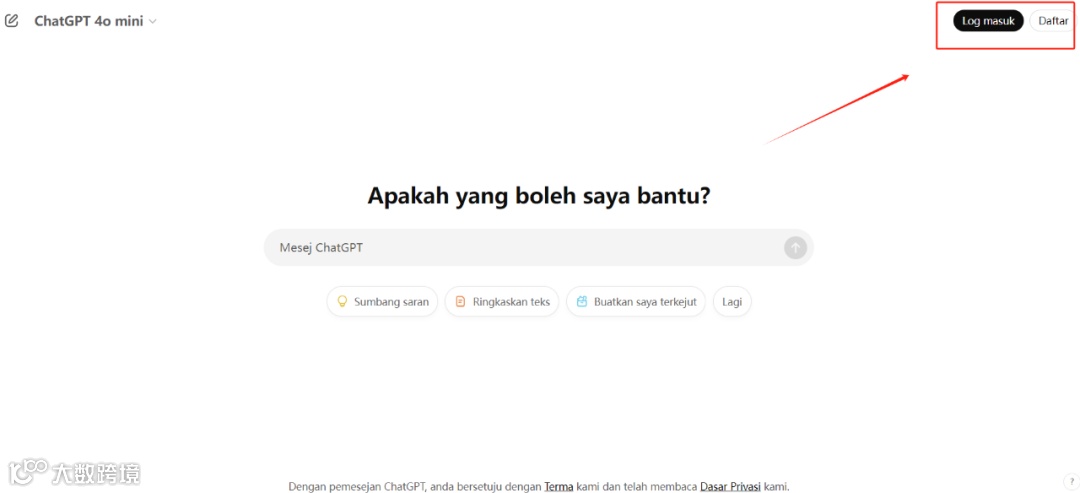Focus the Mesej ChatGPT input field
The image size is (1080, 493).
pyautogui.click(x=539, y=248)
